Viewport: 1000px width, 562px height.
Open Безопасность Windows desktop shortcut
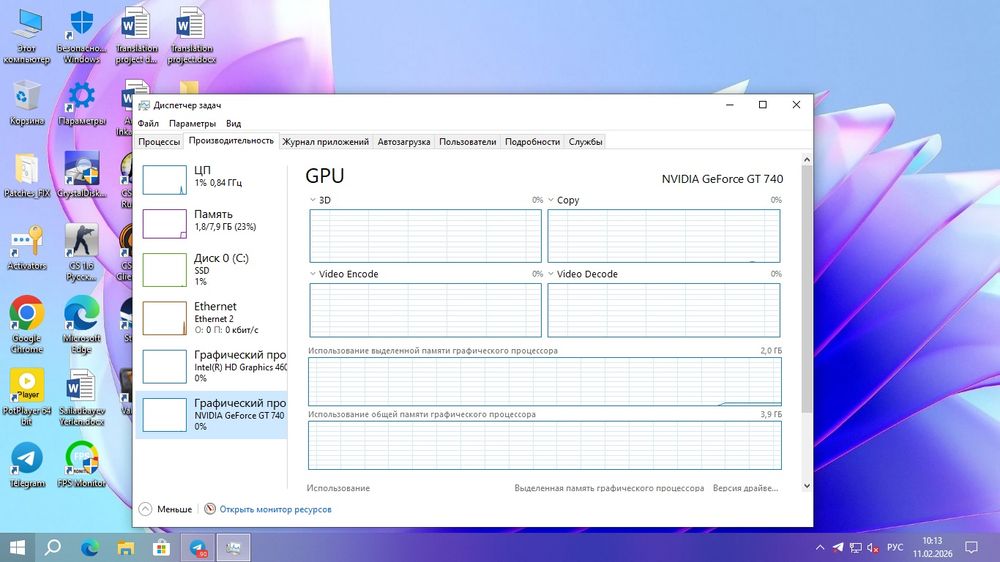coord(82,35)
